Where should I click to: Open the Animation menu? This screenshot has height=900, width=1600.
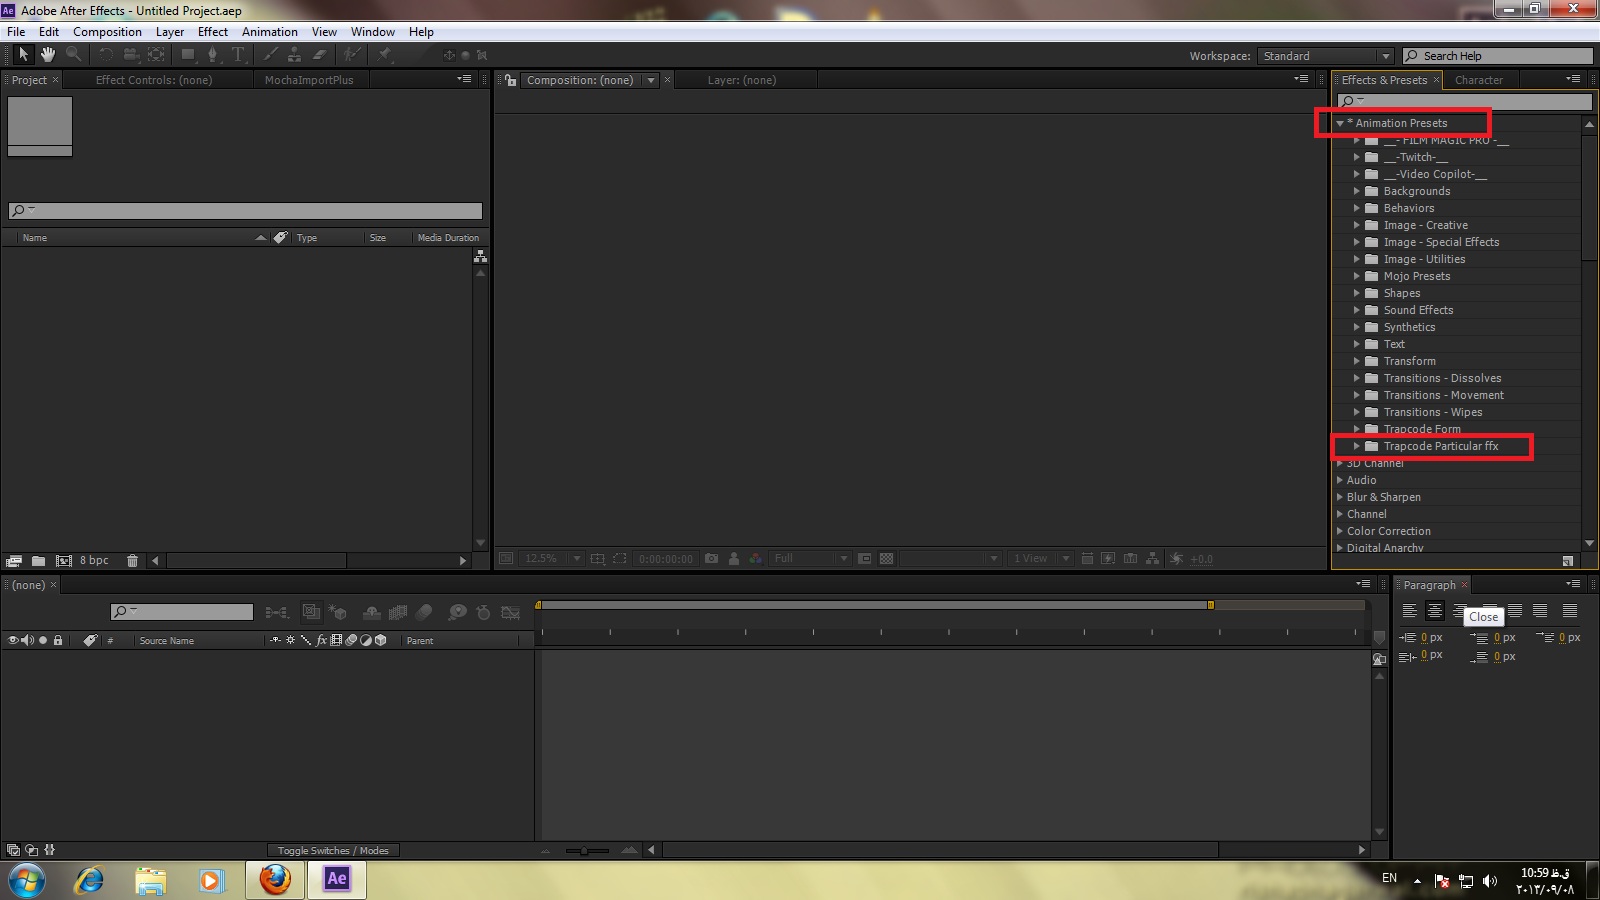(x=270, y=32)
